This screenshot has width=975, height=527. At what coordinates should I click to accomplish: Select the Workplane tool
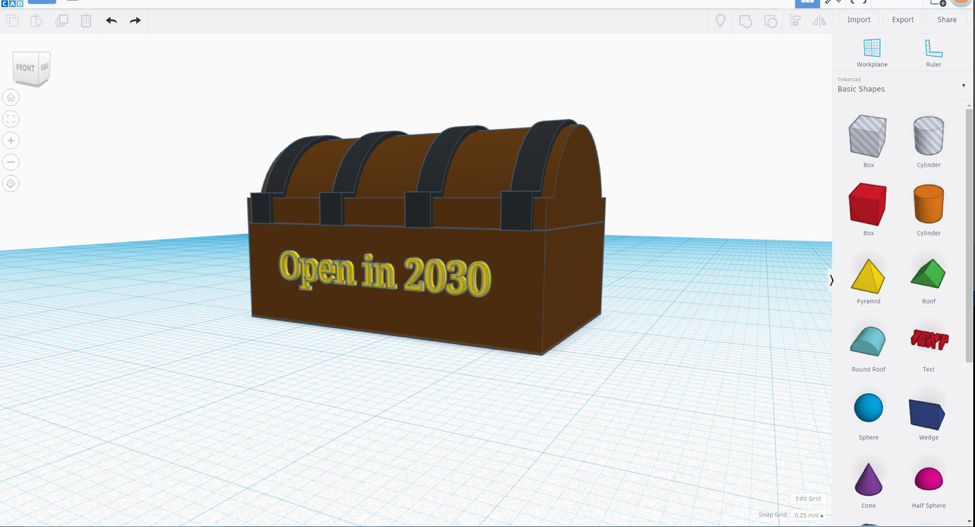click(872, 53)
